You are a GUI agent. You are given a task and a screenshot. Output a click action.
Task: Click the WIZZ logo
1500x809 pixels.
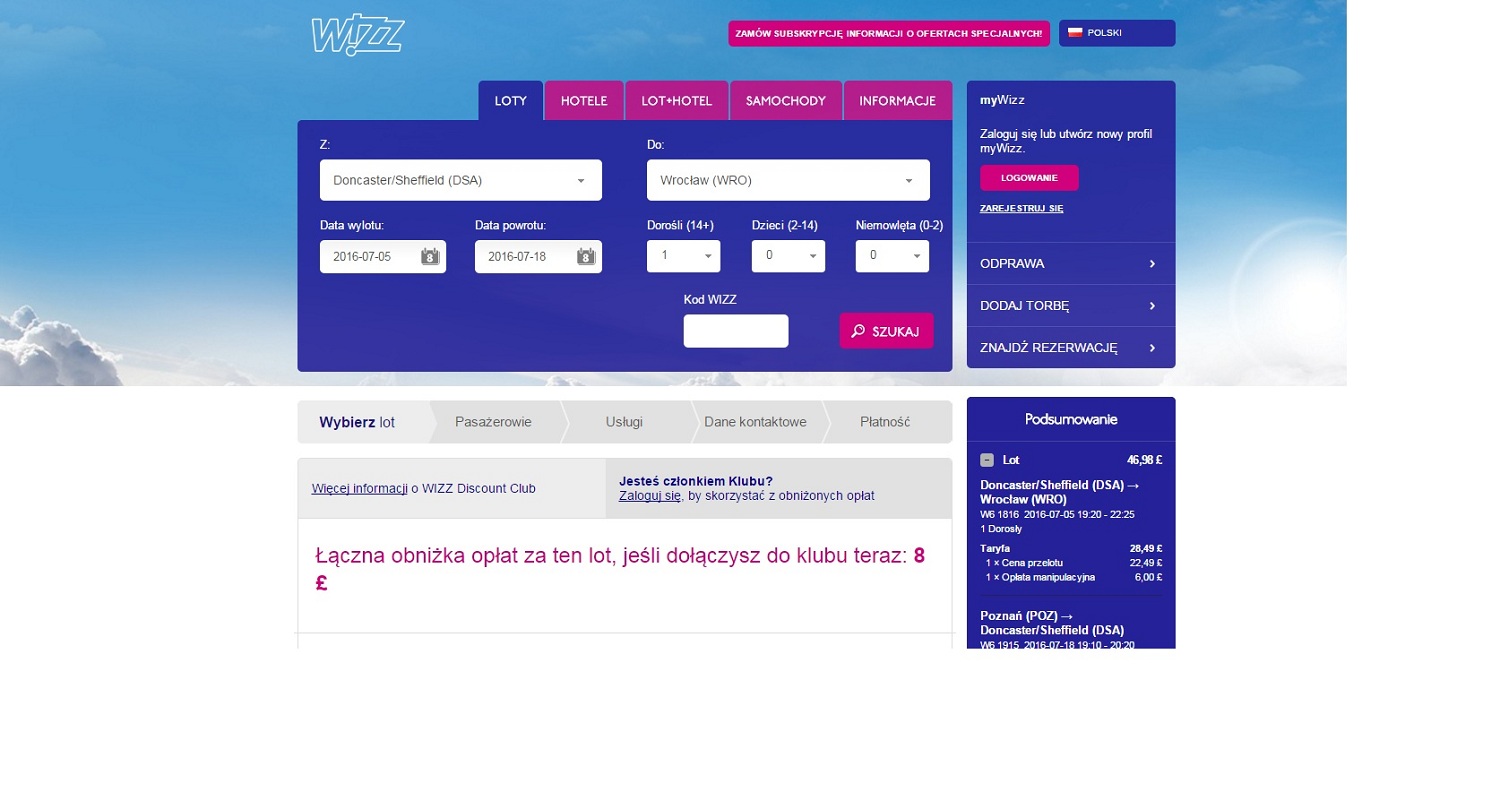(357, 35)
